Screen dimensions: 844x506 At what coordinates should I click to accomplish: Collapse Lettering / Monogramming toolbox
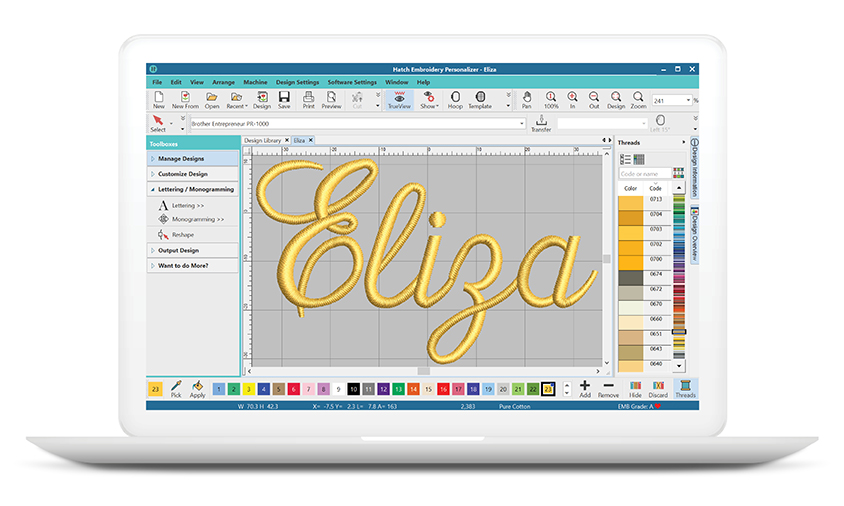[193, 189]
